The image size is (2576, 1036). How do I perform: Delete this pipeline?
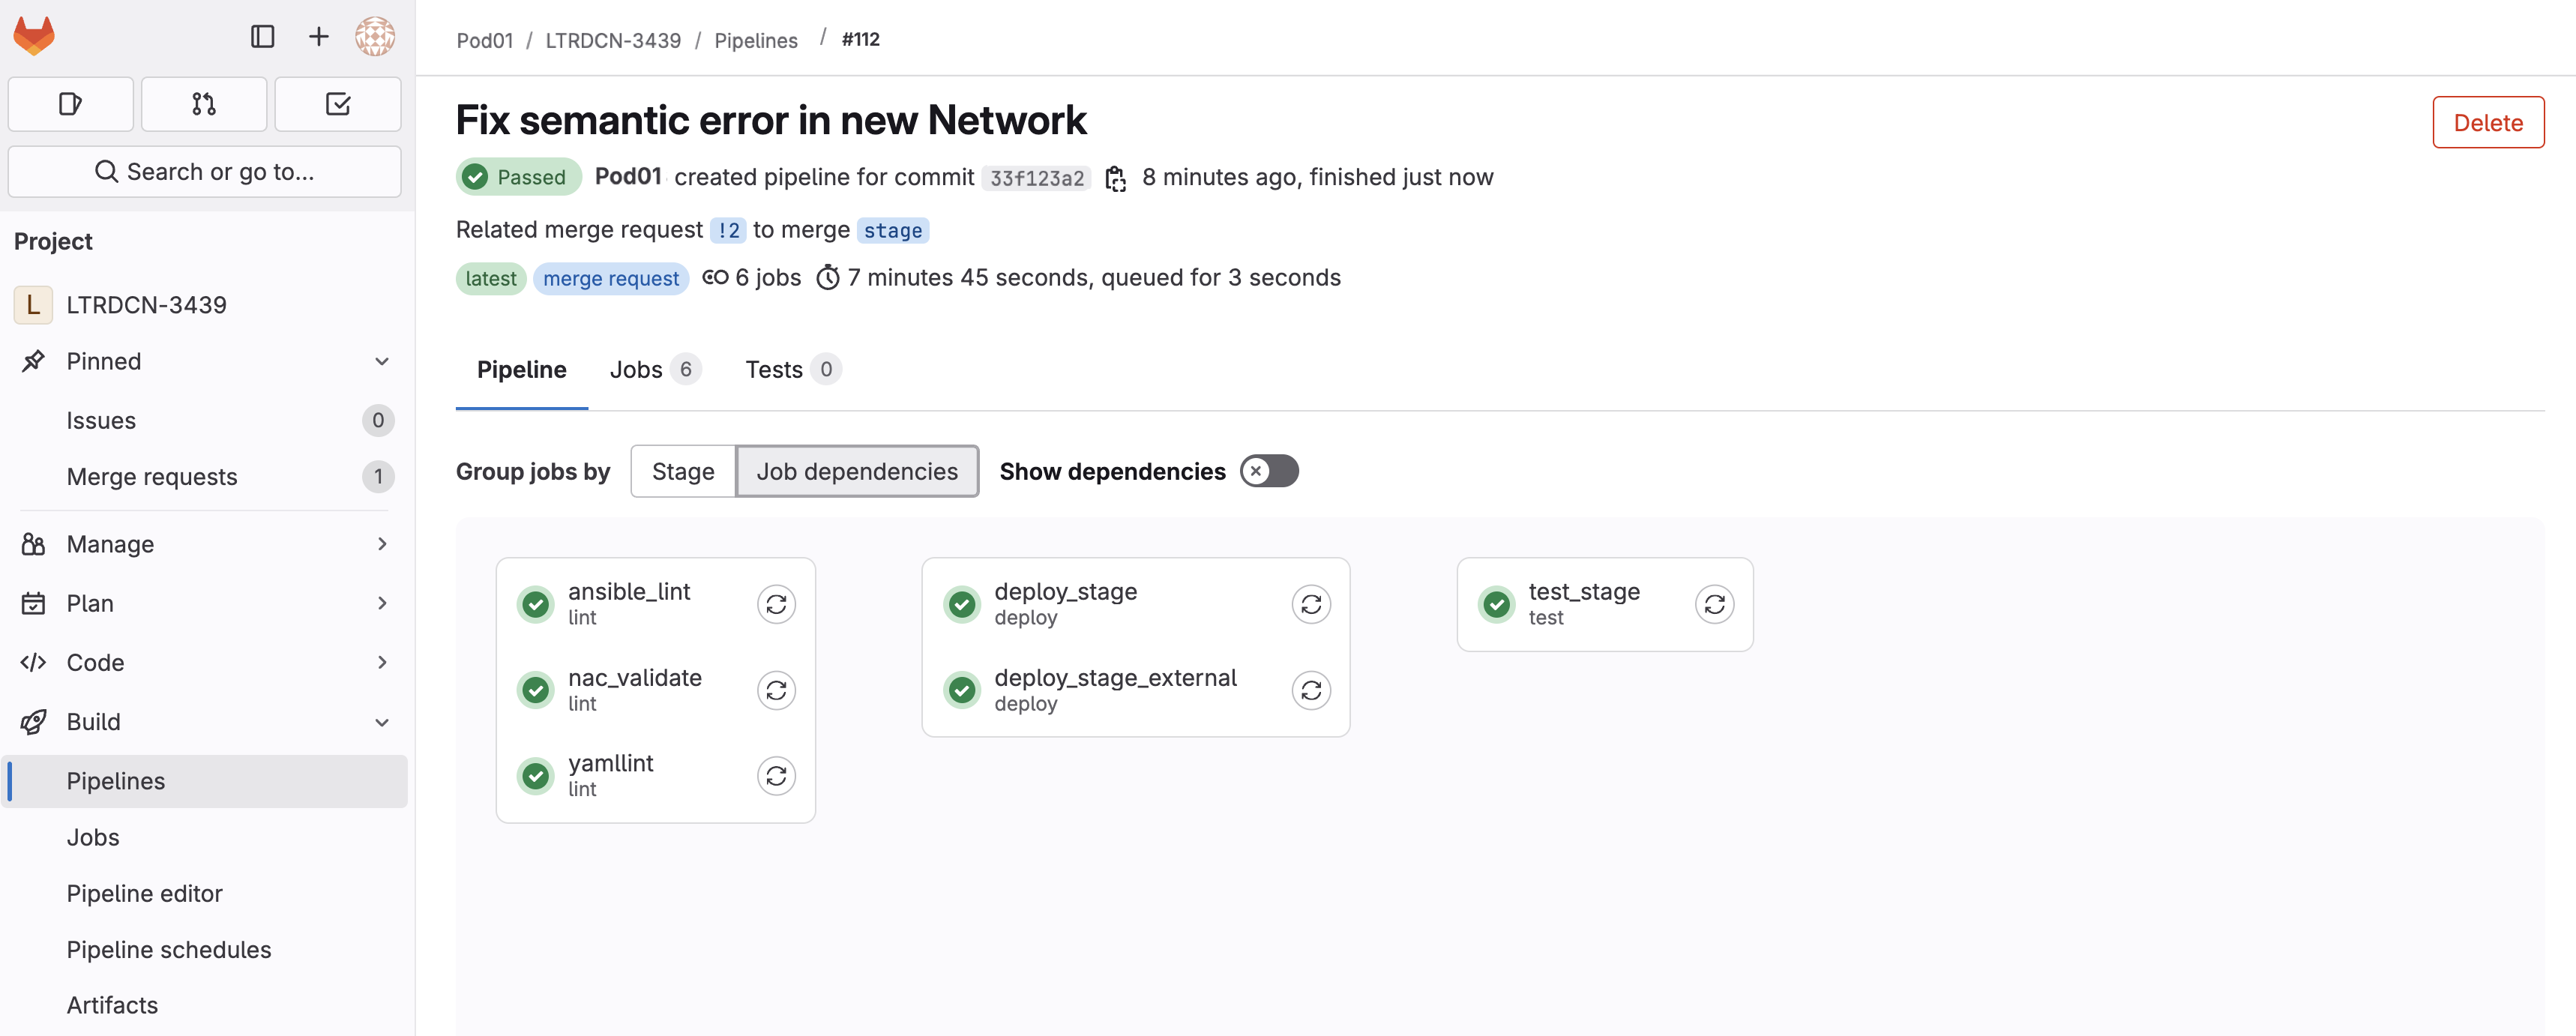point(2488,122)
